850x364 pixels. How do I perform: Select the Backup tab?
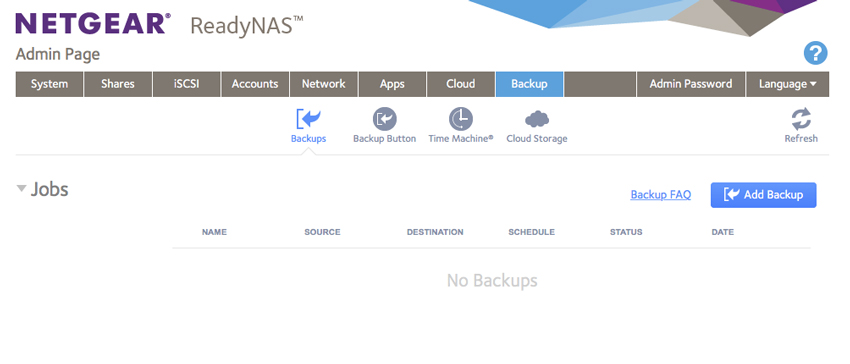pos(529,84)
